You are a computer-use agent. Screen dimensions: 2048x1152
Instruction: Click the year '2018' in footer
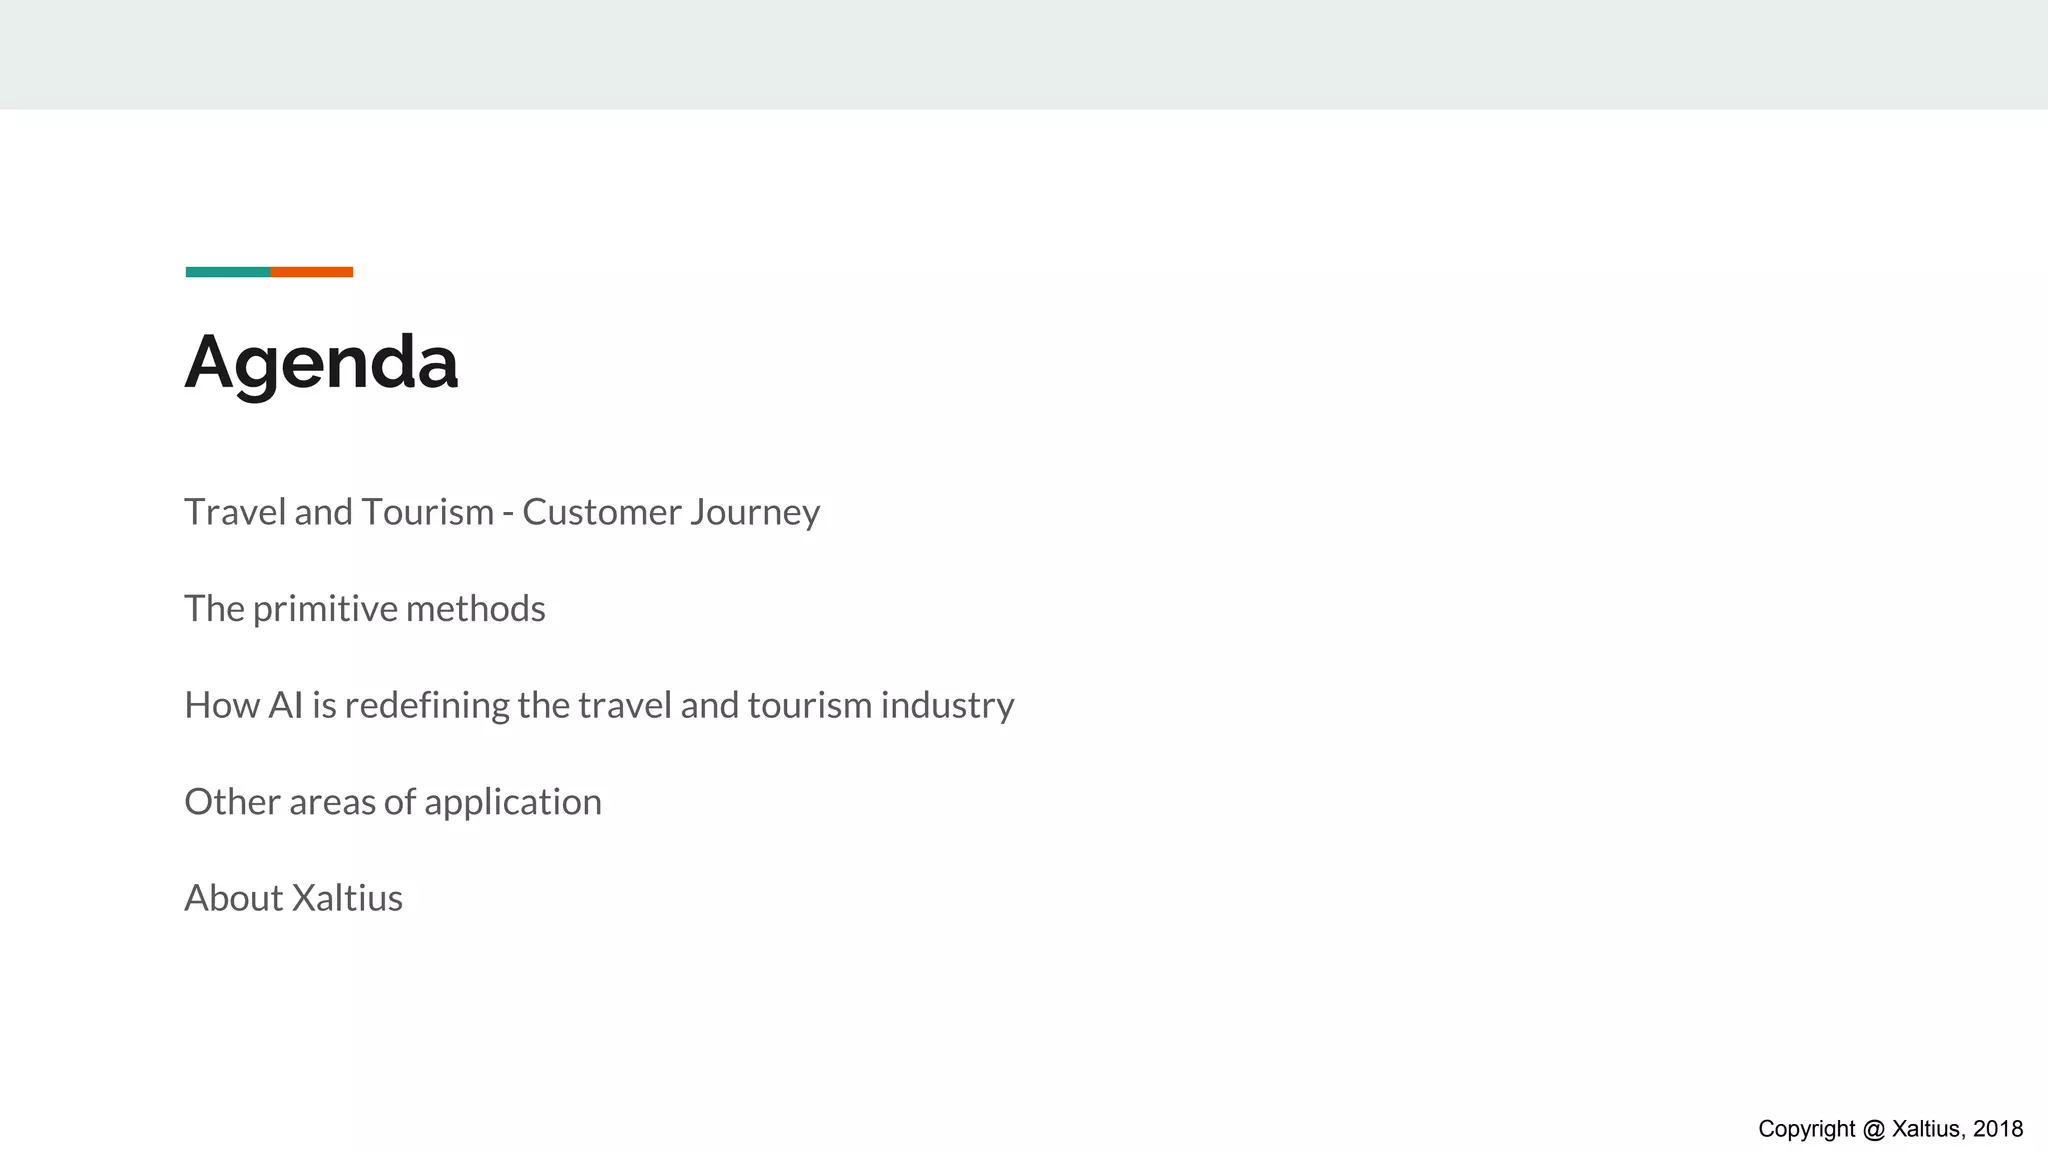tap(1998, 1129)
